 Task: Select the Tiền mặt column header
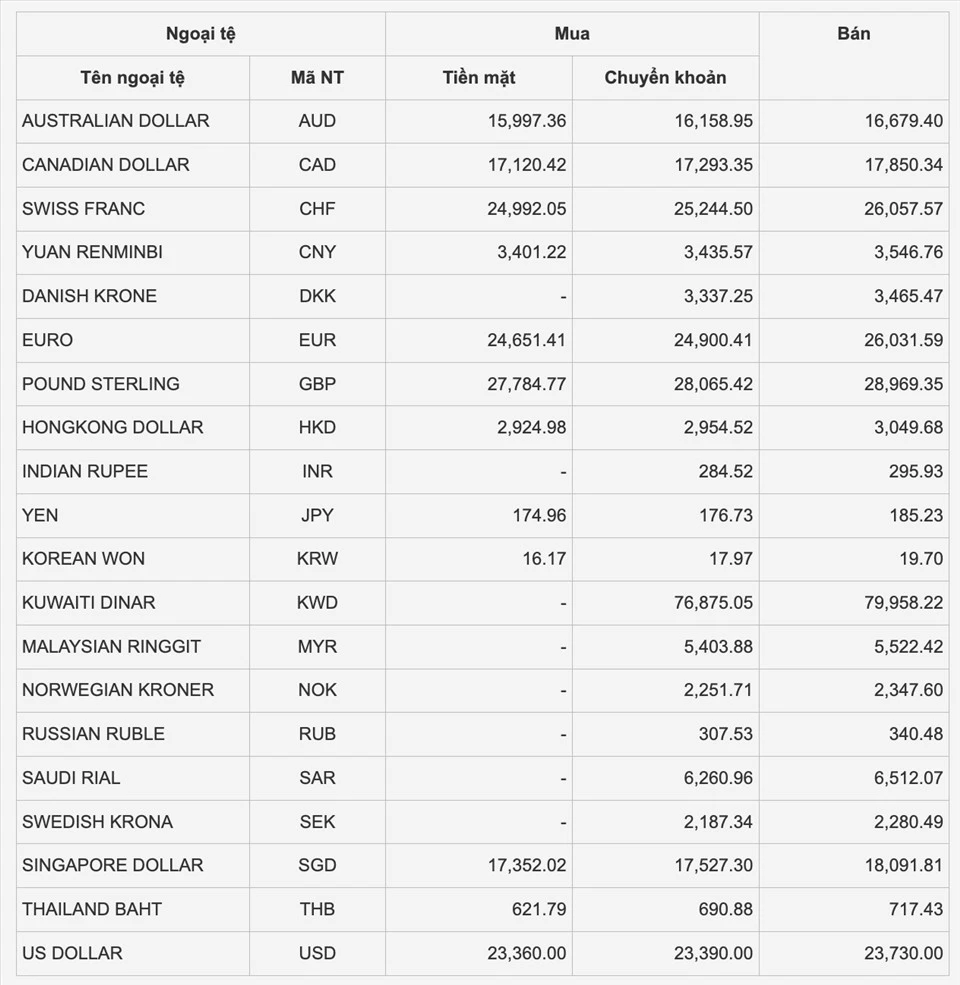click(x=479, y=78)
